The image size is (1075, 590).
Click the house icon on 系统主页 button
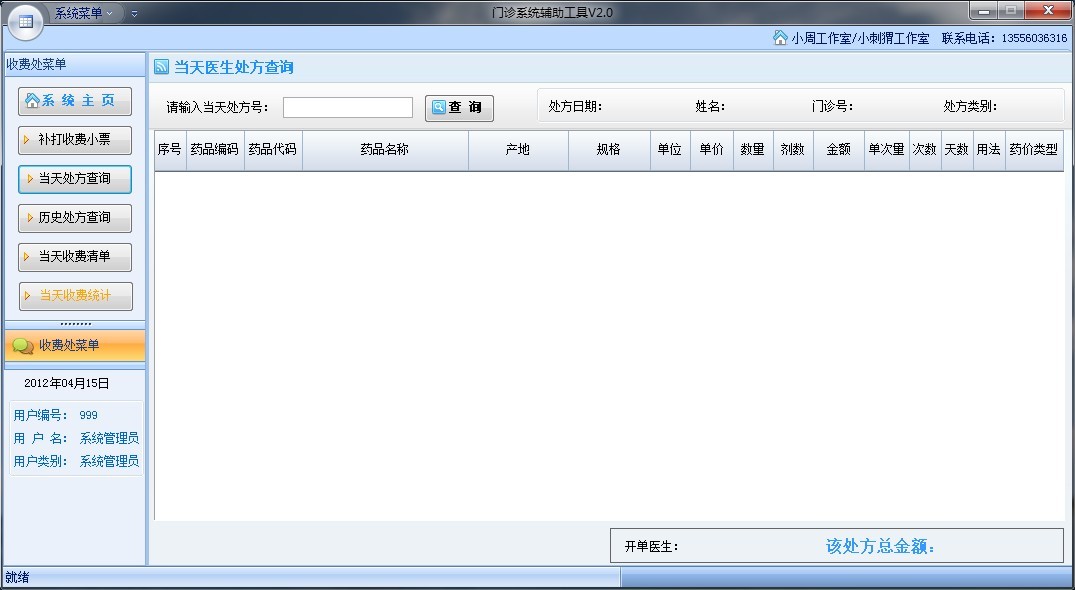point(32,101)
